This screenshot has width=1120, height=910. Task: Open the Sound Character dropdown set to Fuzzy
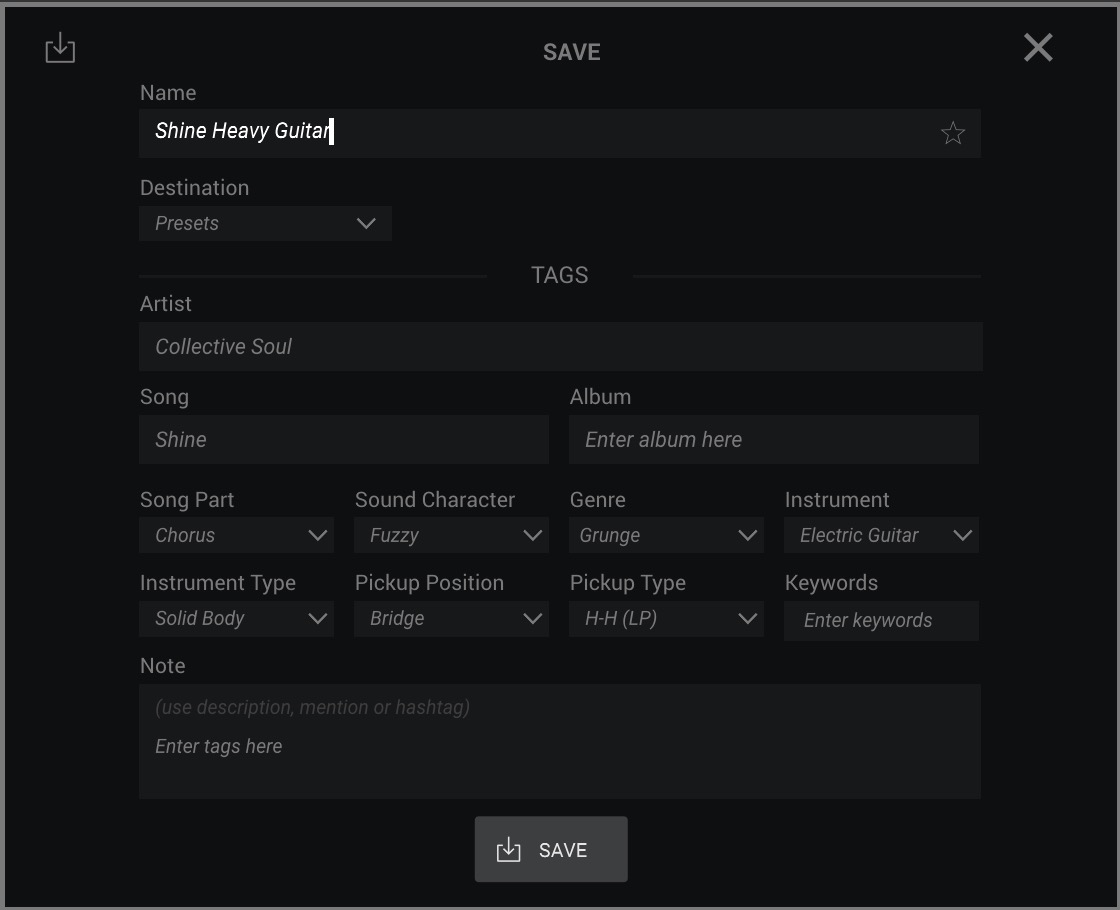coord(451,535)
